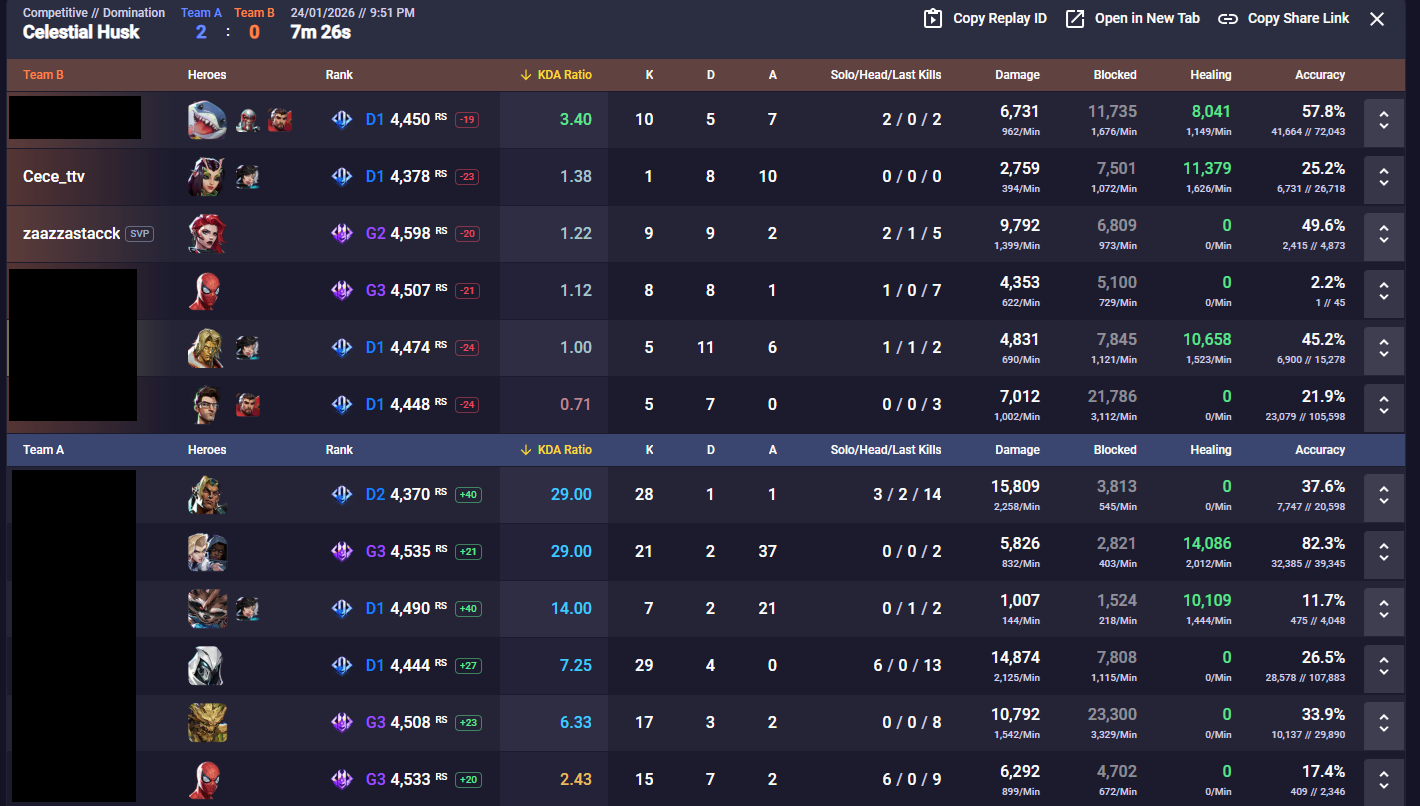
Task: Click the -19 rank score change badge
Action: click(467, 120)
